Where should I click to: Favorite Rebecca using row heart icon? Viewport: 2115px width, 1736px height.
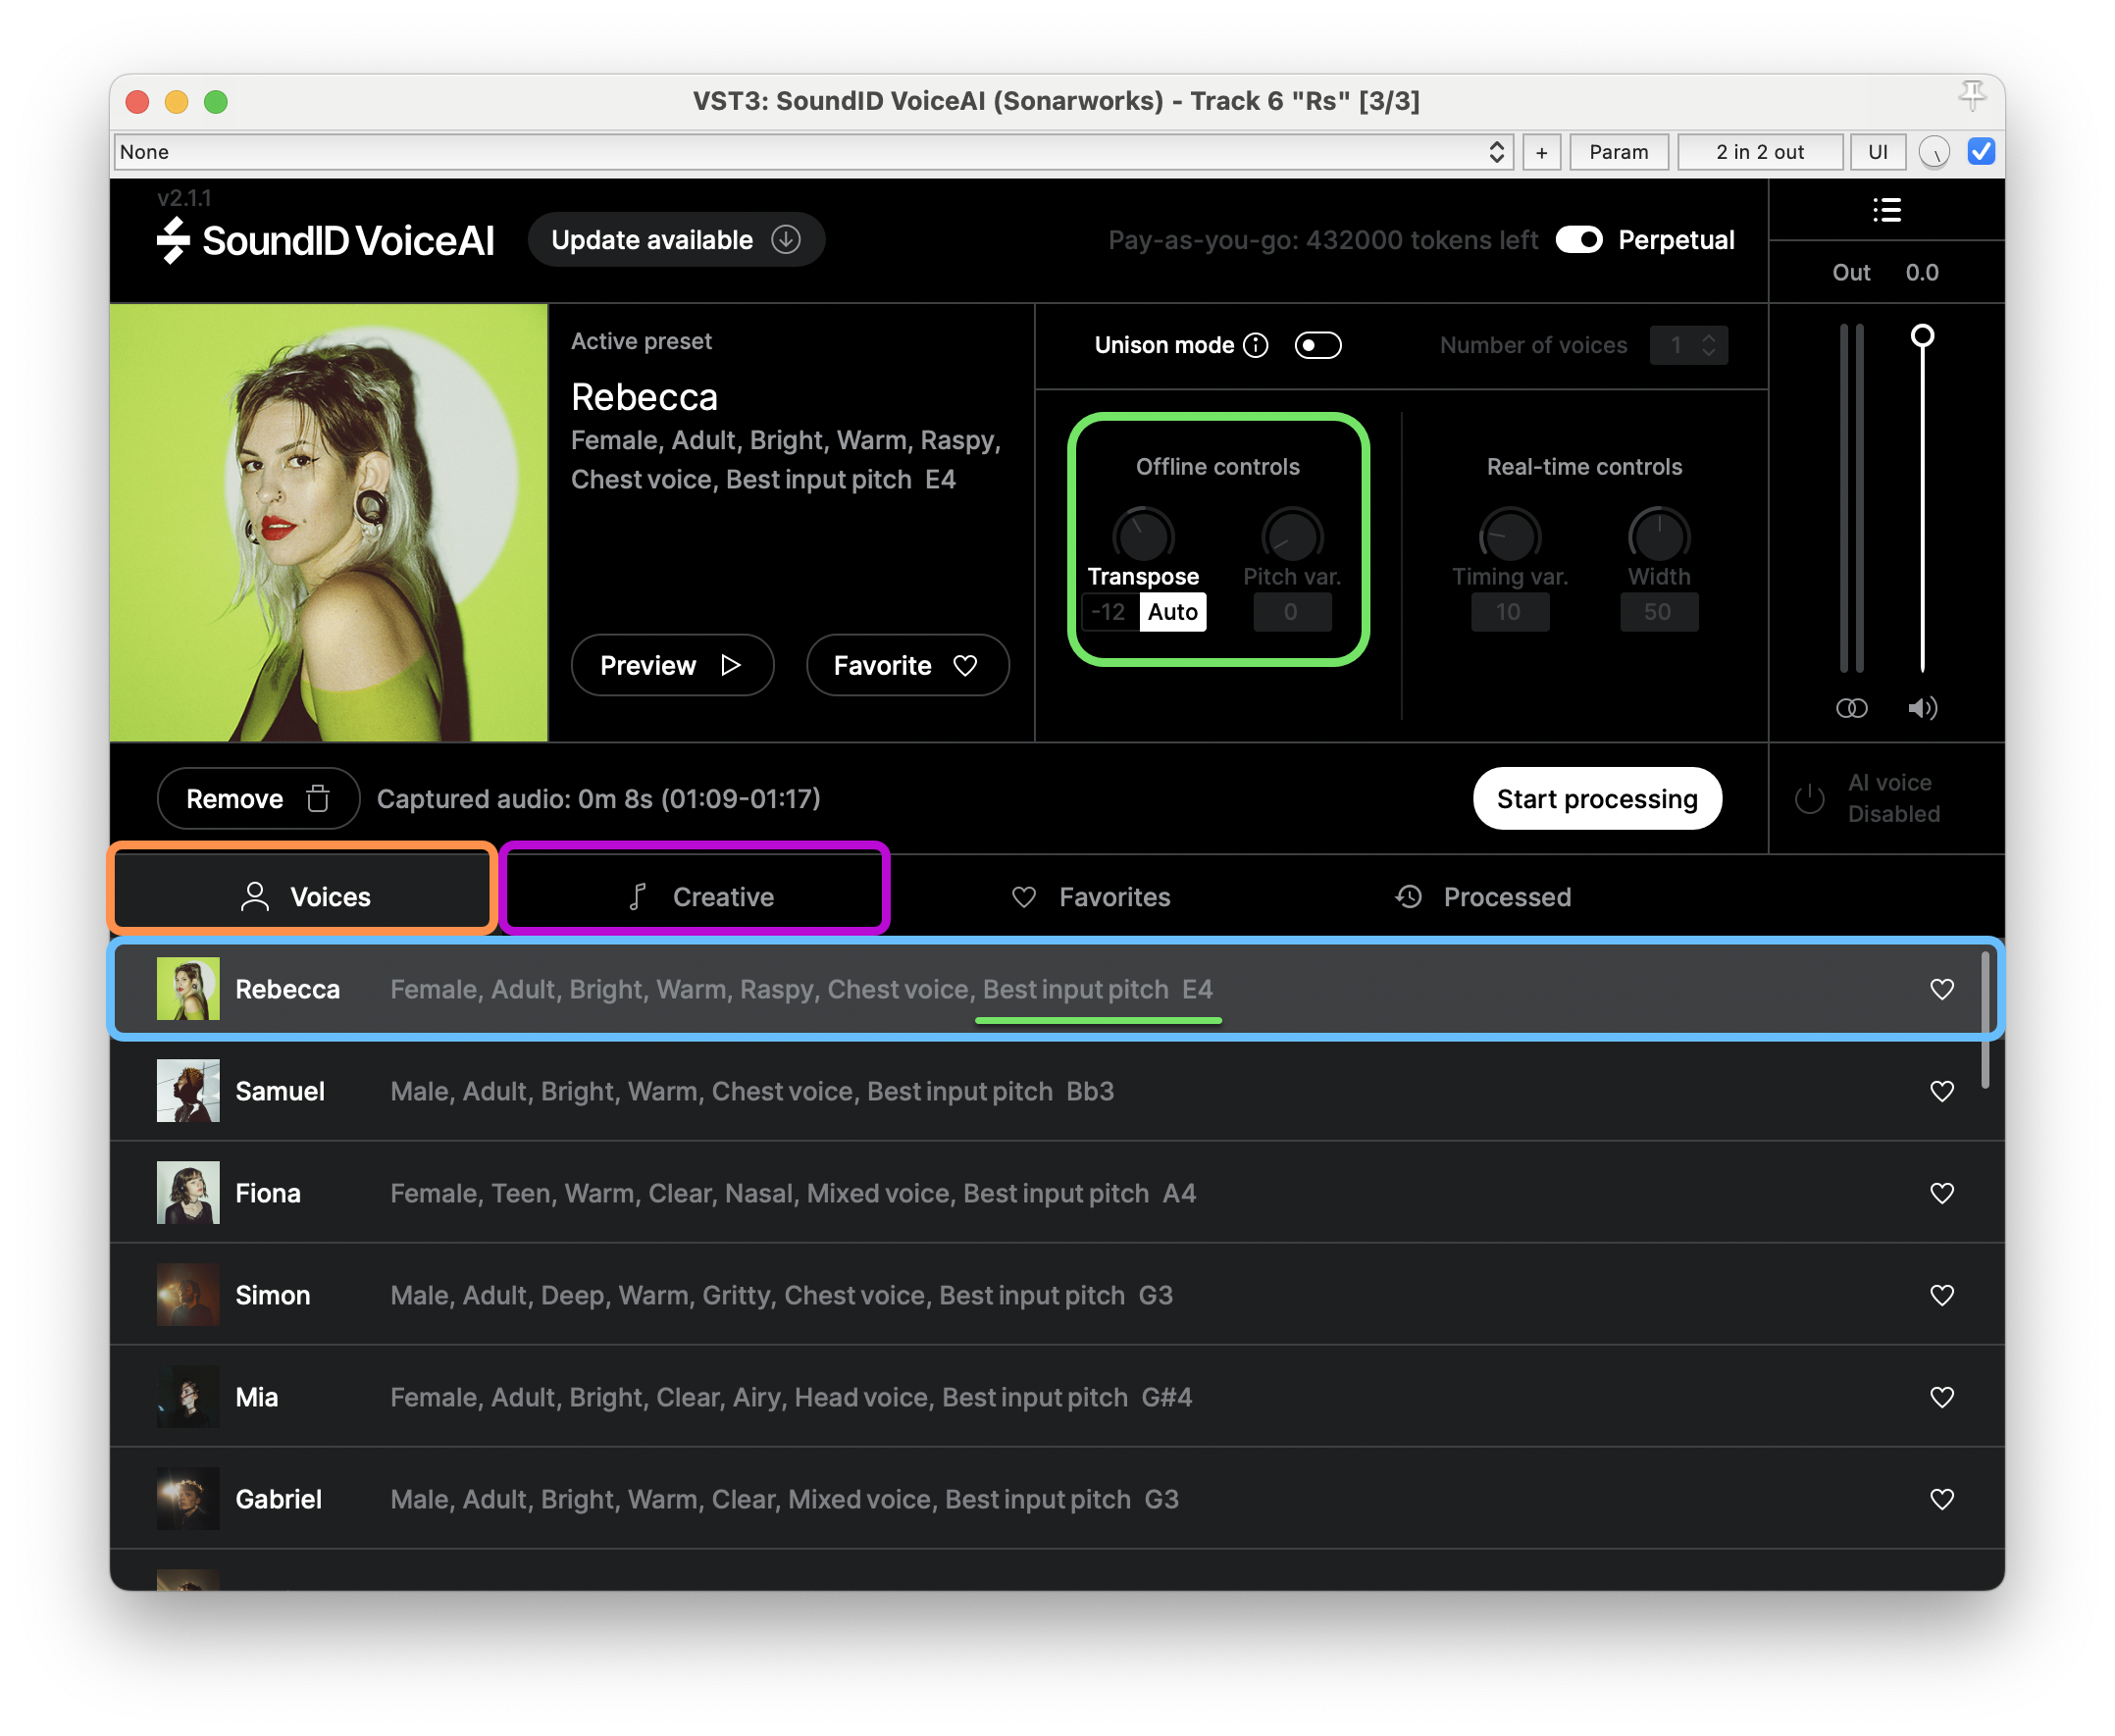coord(1942,989)
